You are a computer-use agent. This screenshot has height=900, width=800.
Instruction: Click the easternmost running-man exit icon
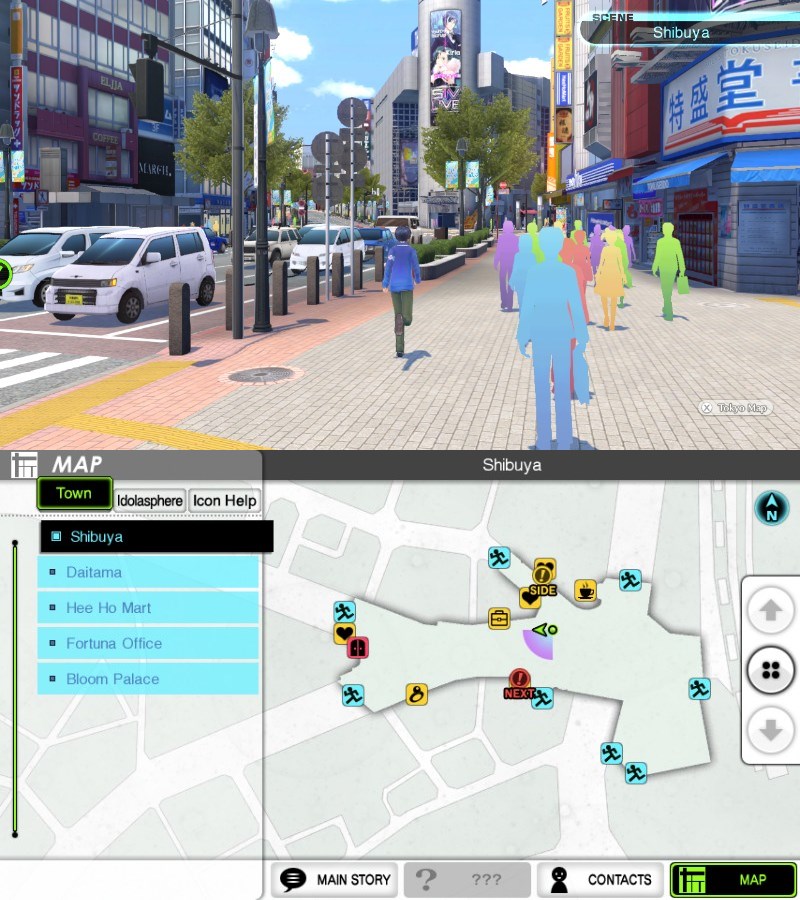(x=700, y=688)
